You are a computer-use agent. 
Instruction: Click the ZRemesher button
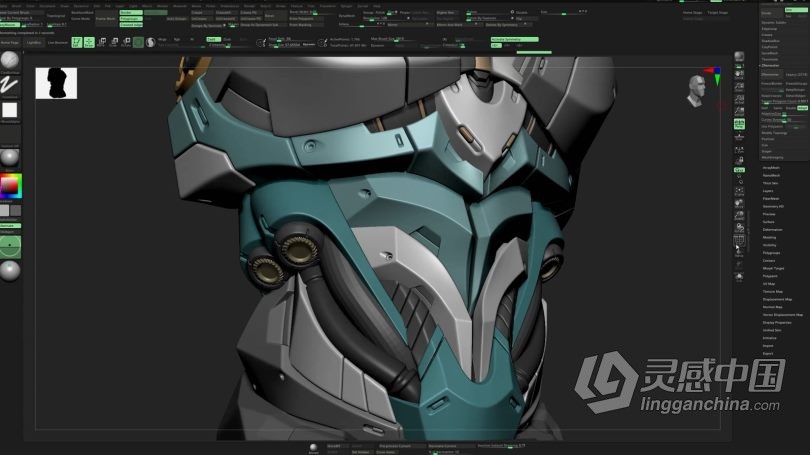(770, 75)
